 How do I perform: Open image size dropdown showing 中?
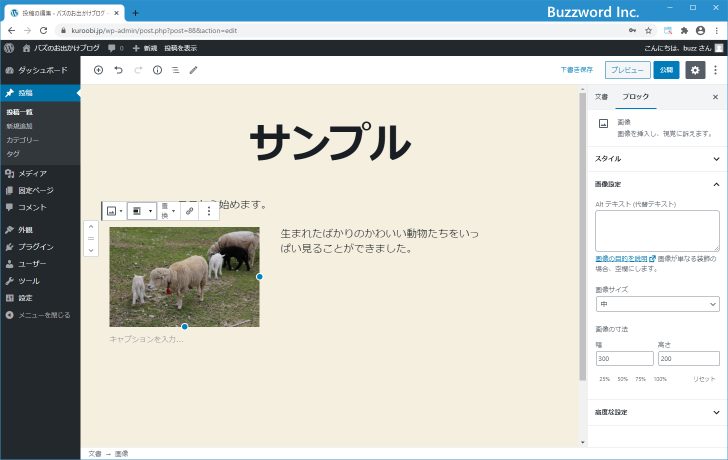pos(656,304)
